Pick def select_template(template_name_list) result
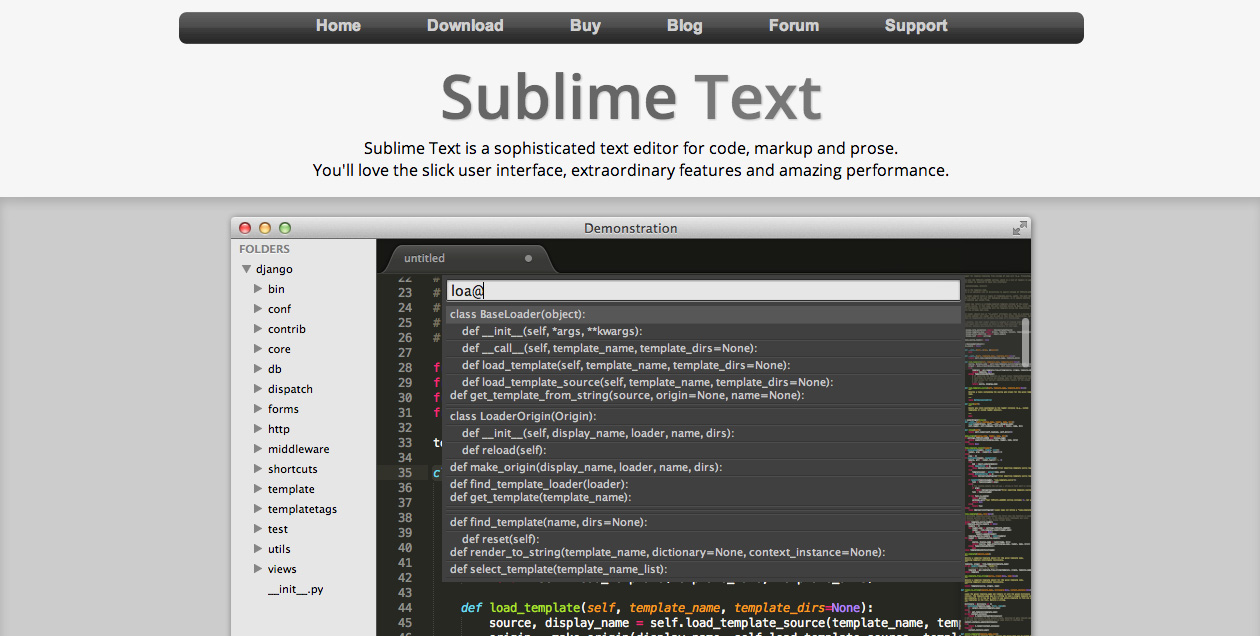Image resolution: width=1260 pixels, height=636 pixels. click(x=702, y=569)
